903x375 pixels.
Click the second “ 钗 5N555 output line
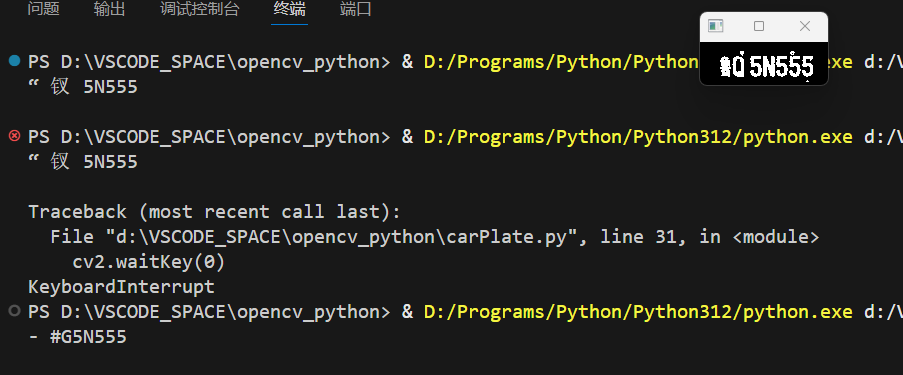coord(83,162)
